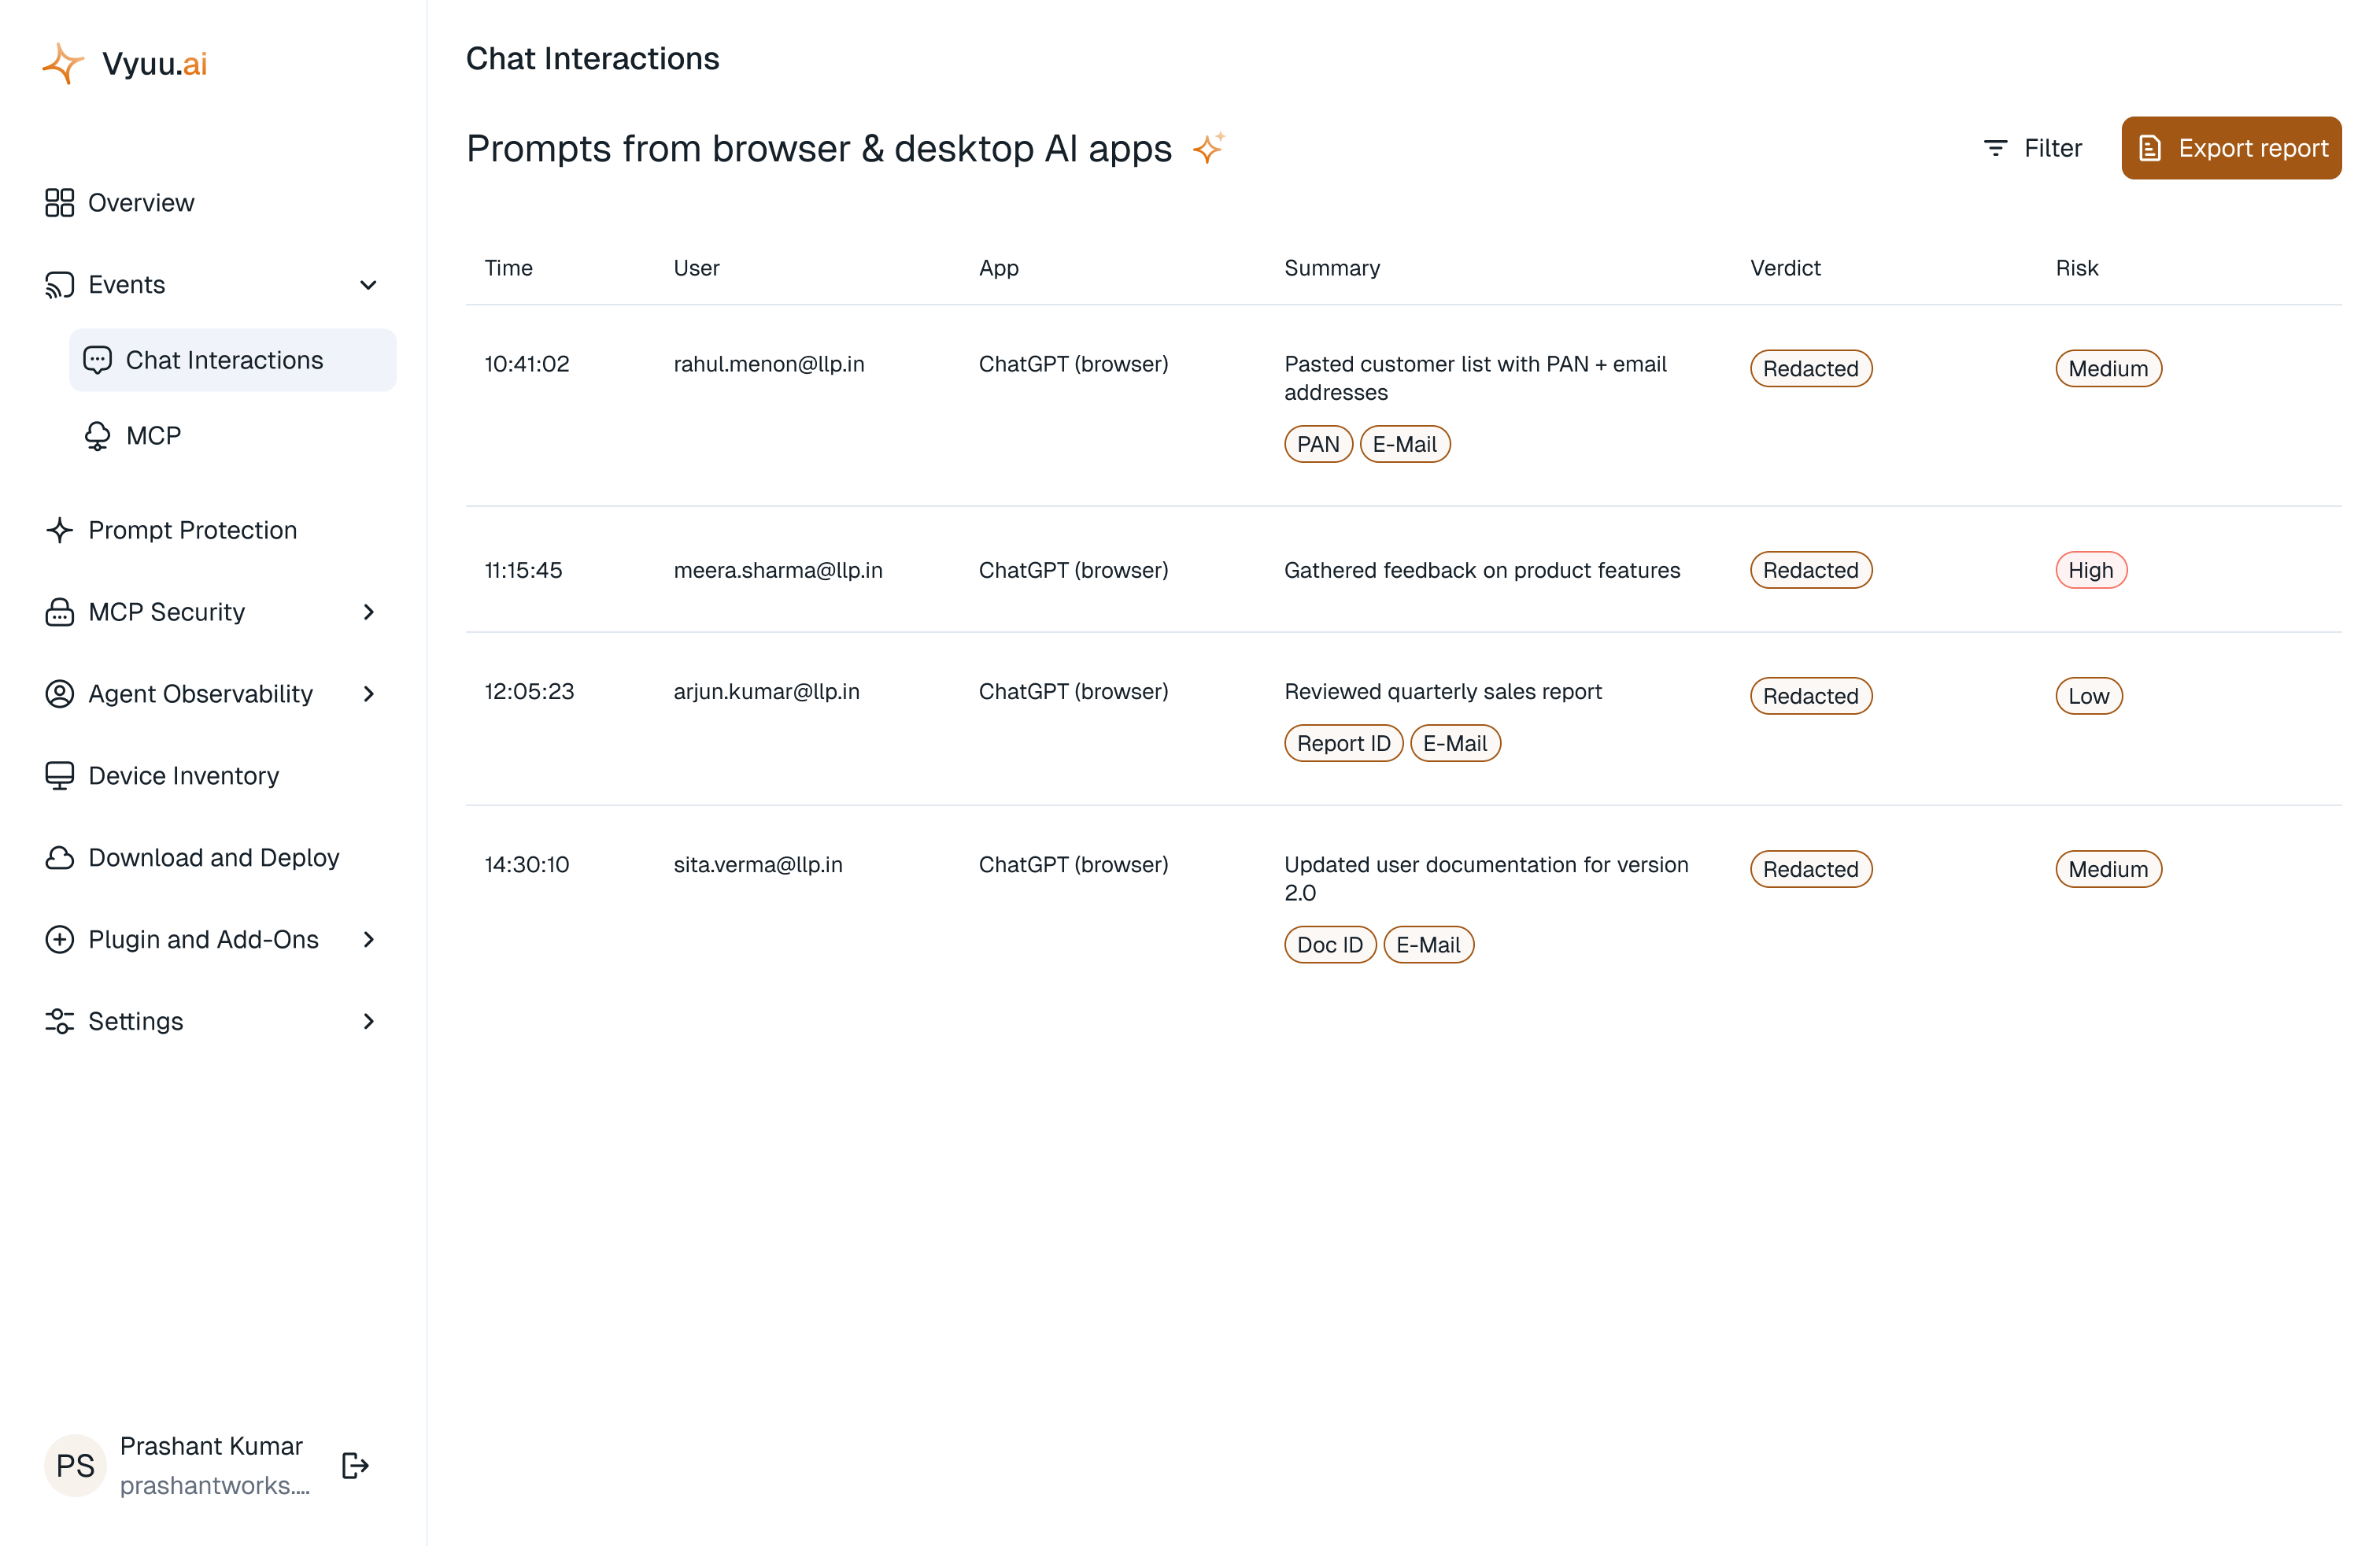Click the AI sparkle icon next to heading
The image size is (2380, 1546).
pos(1208,148)
